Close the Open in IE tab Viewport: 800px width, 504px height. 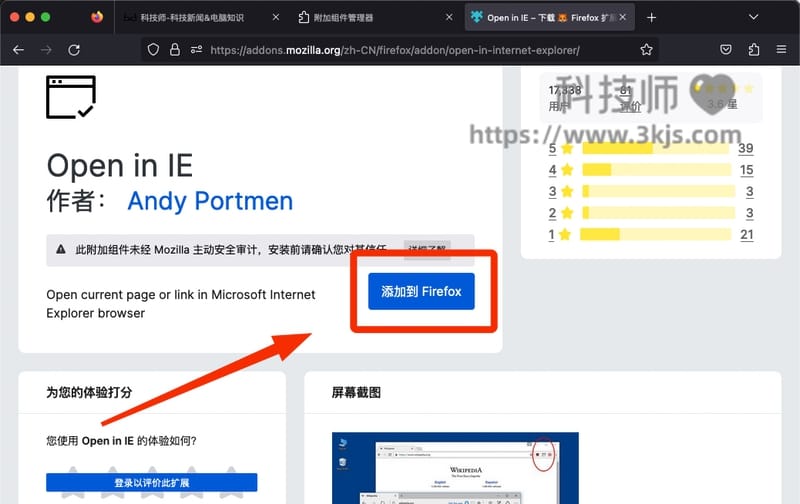(x=623, y=17)
